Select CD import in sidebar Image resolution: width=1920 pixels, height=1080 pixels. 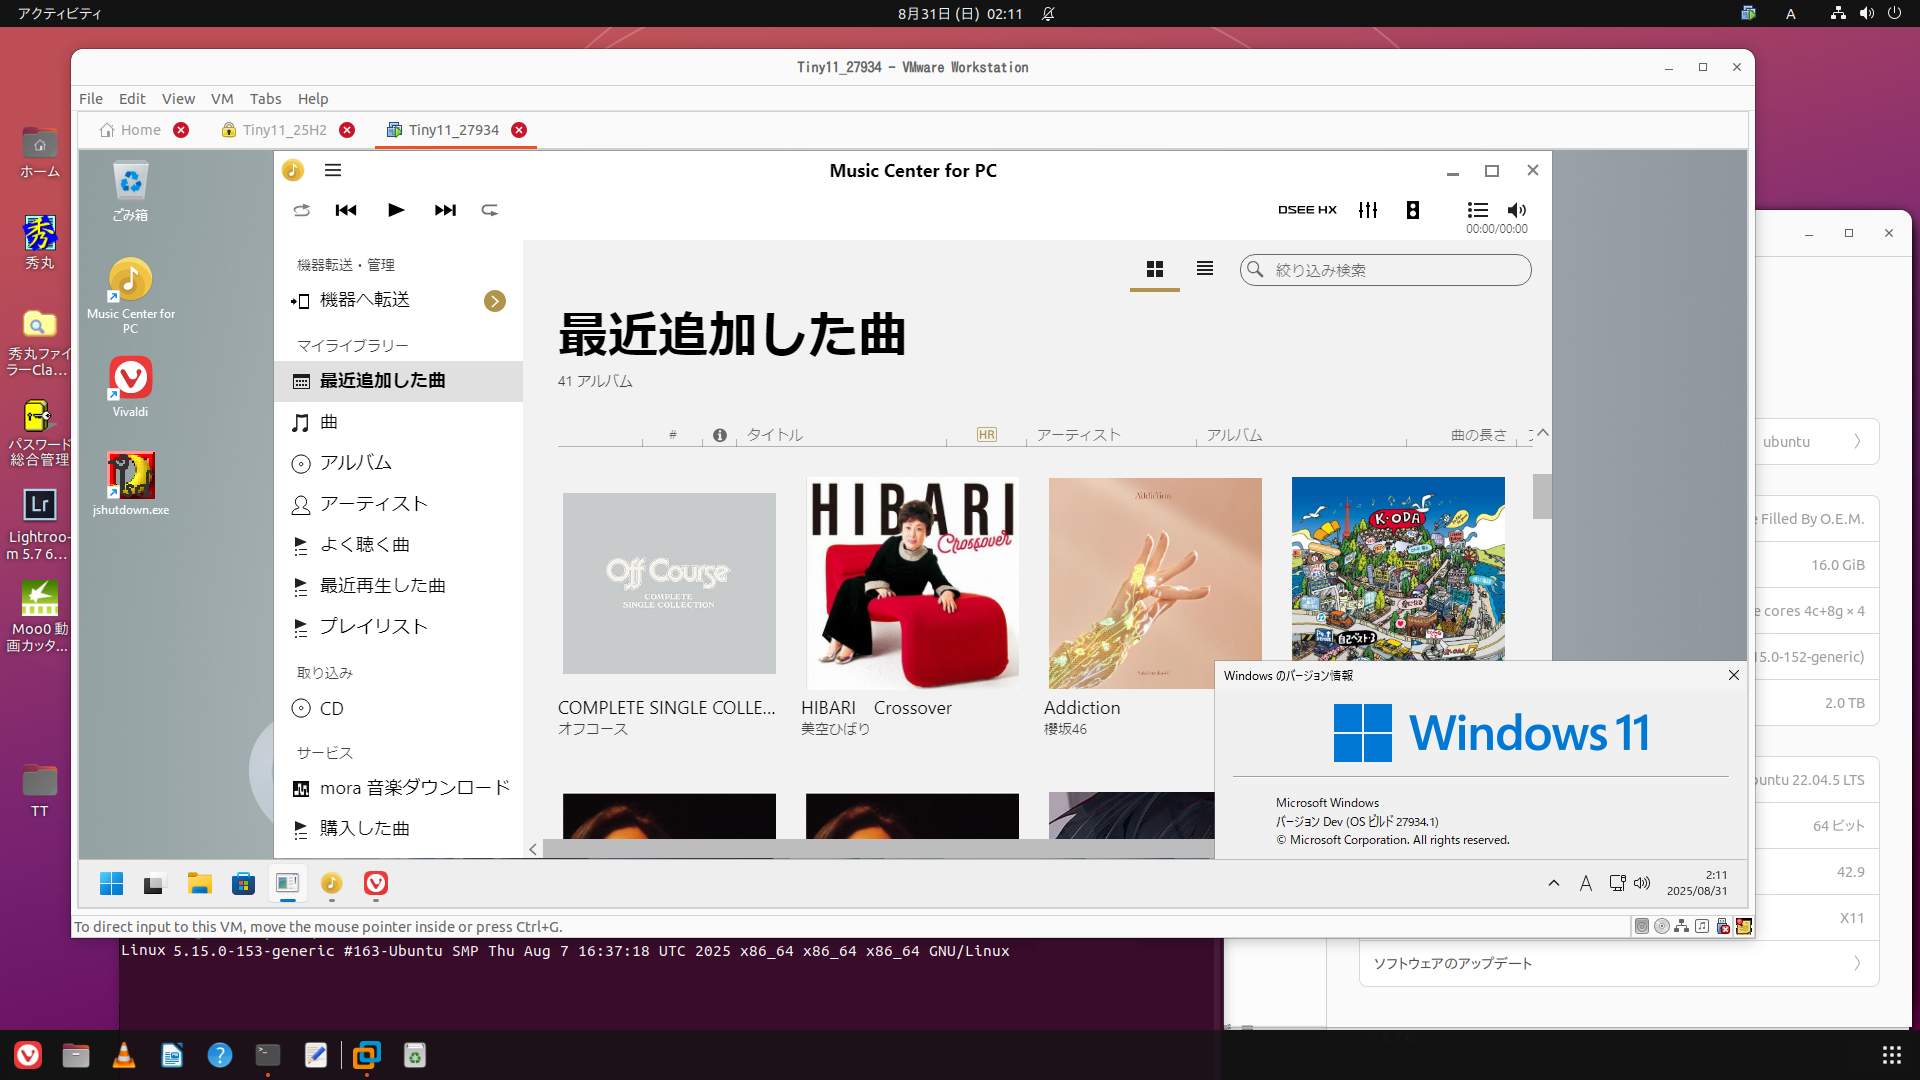(398, 708)
